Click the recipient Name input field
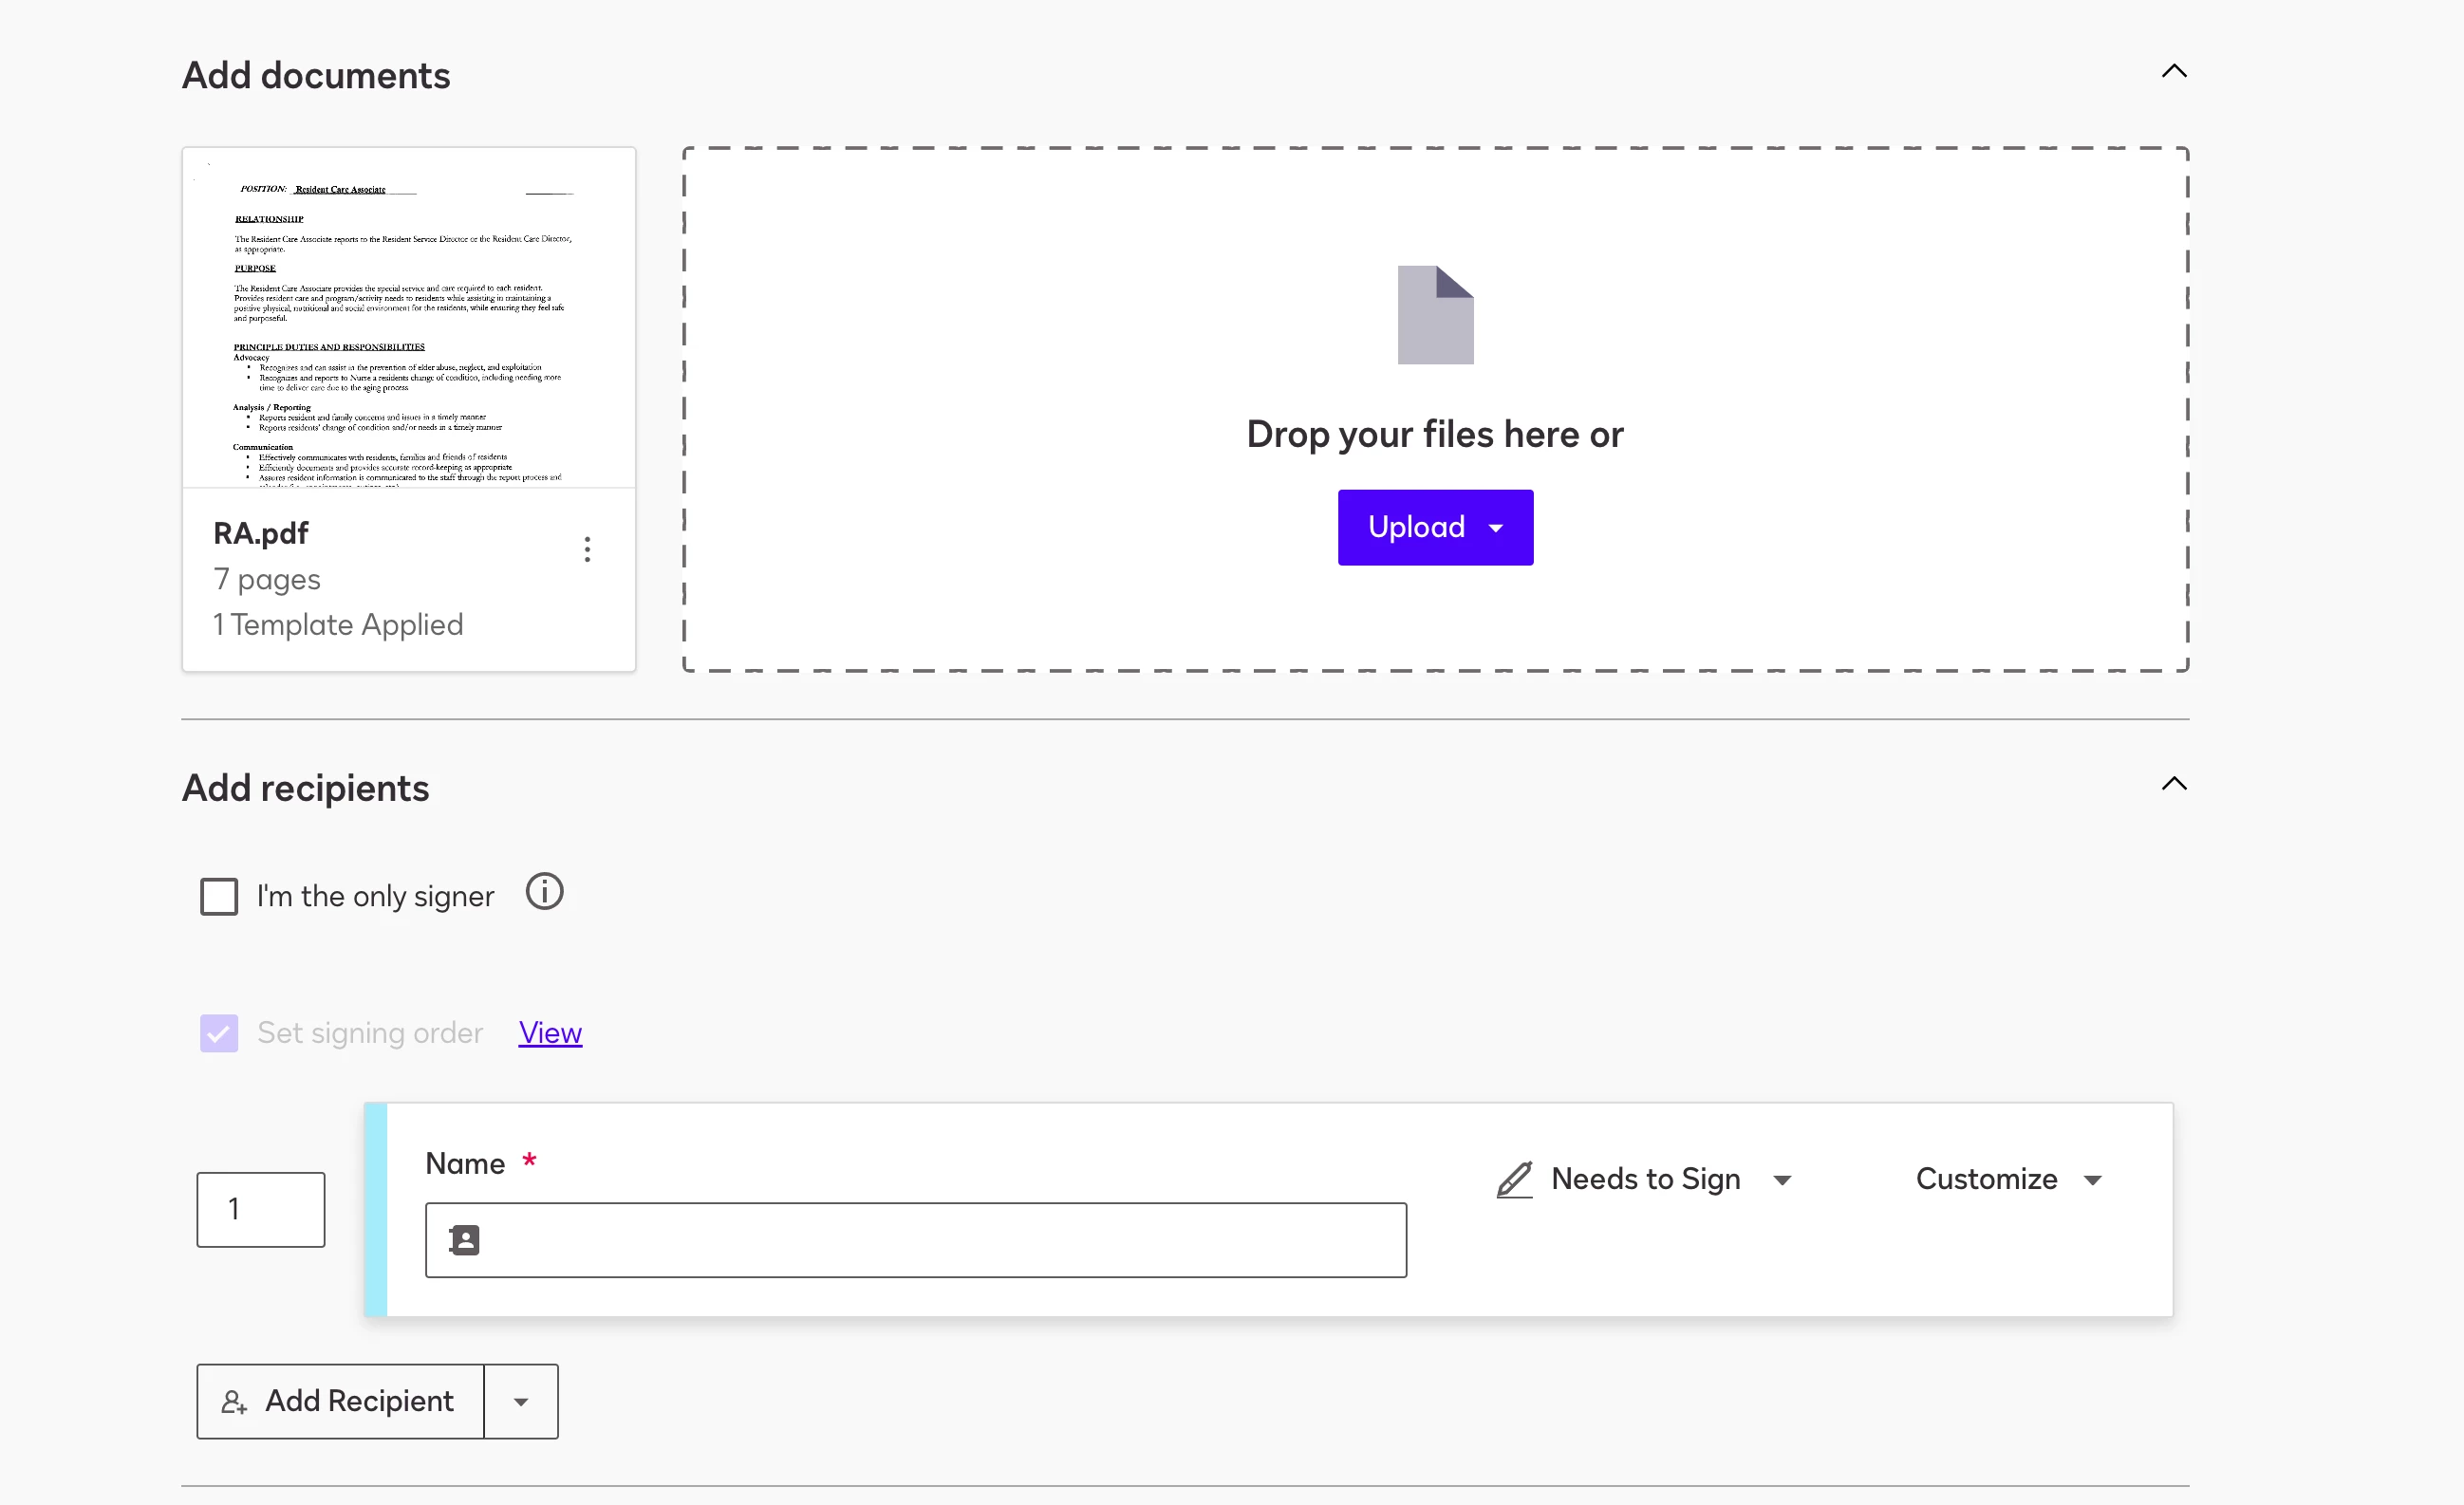The height and width of the screenshot is (1505, 2464). tap(940, 1240)
